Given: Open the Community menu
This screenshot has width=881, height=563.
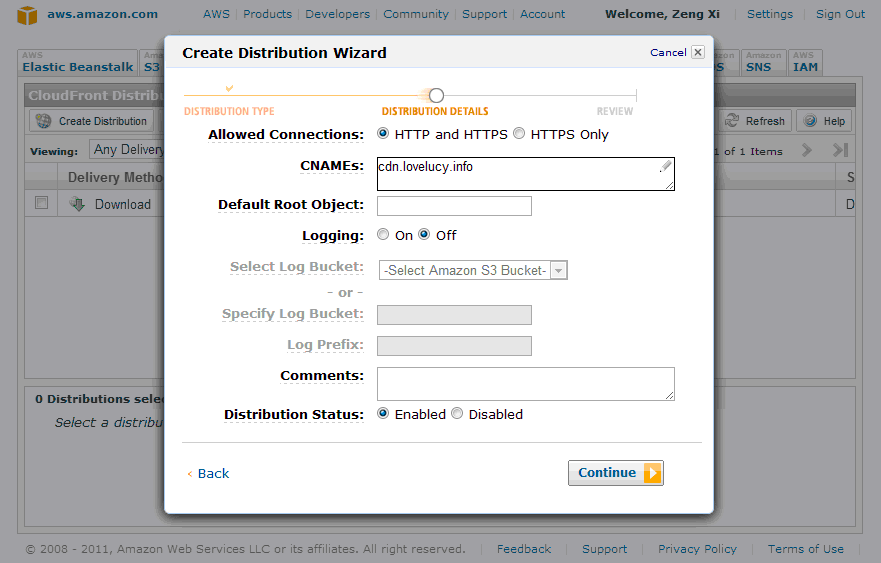Looking at the screenshot, I should coord(416,14).
